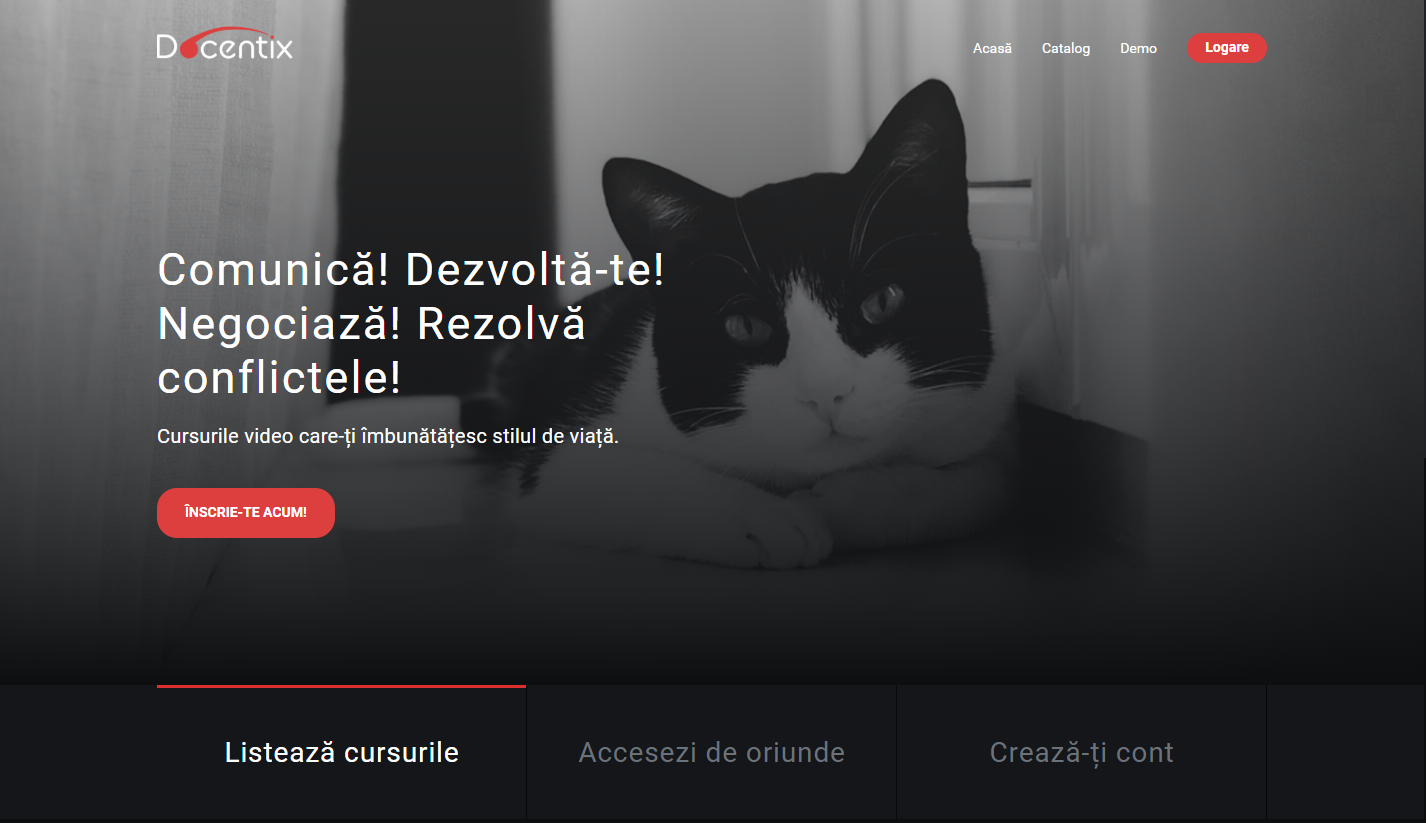
Task: Click the ÎNSCRIE-TE ACUM! button
Action: pyautogui.click(x=246, y=513)
